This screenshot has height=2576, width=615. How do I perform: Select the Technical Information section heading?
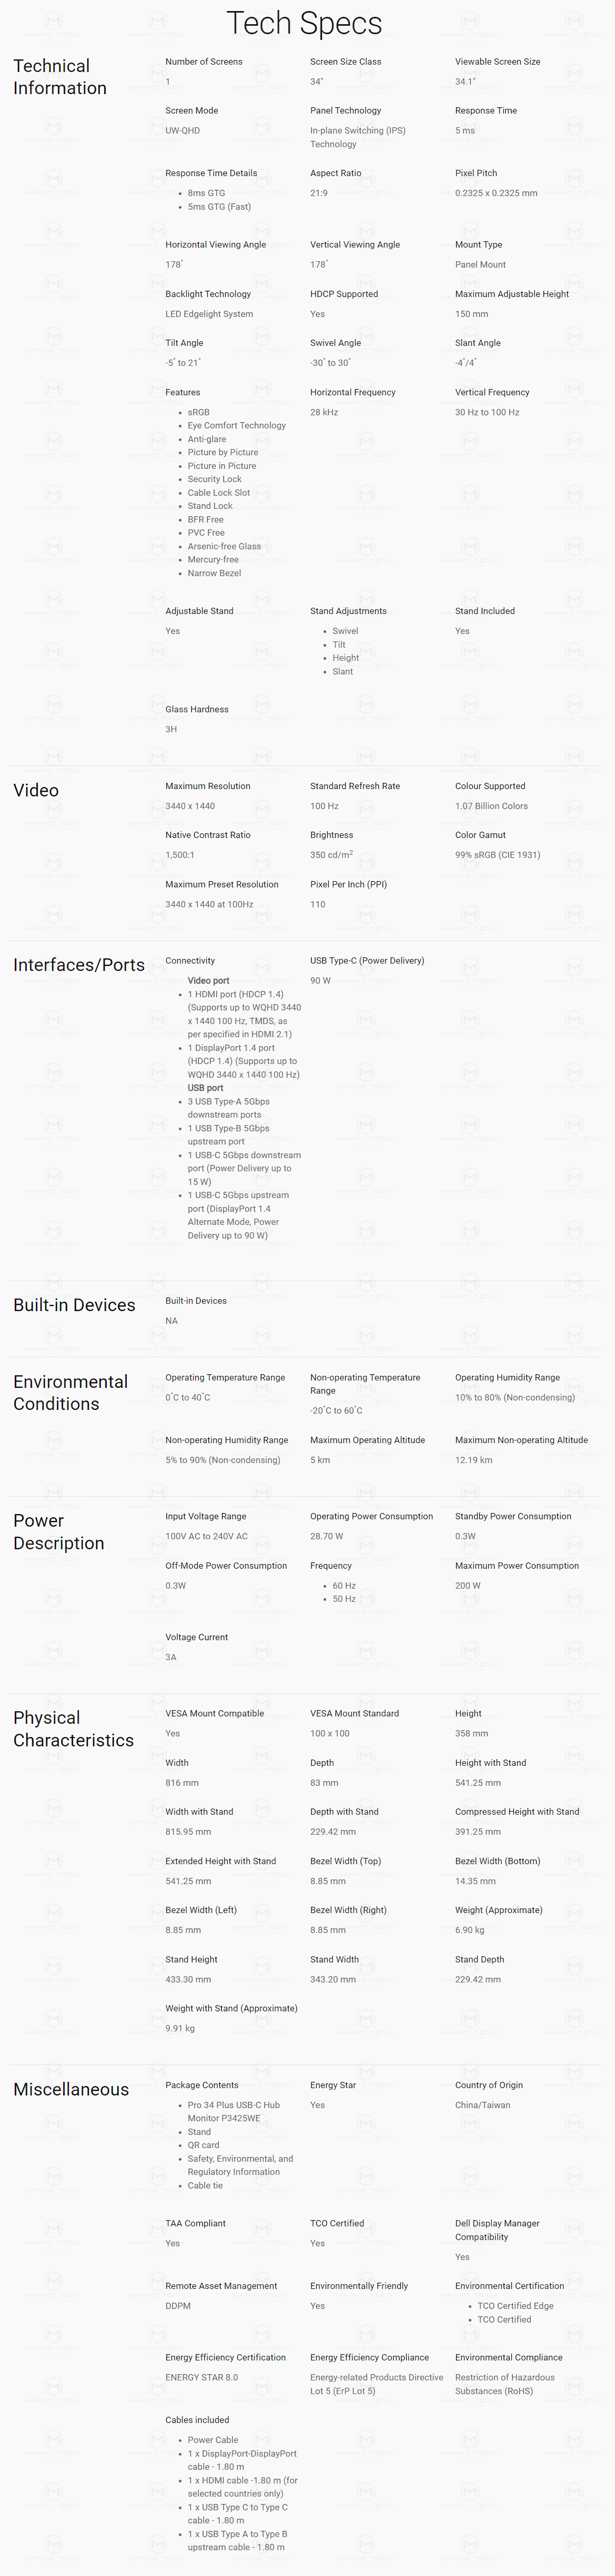pyautogui.click(x=60, y=77)
